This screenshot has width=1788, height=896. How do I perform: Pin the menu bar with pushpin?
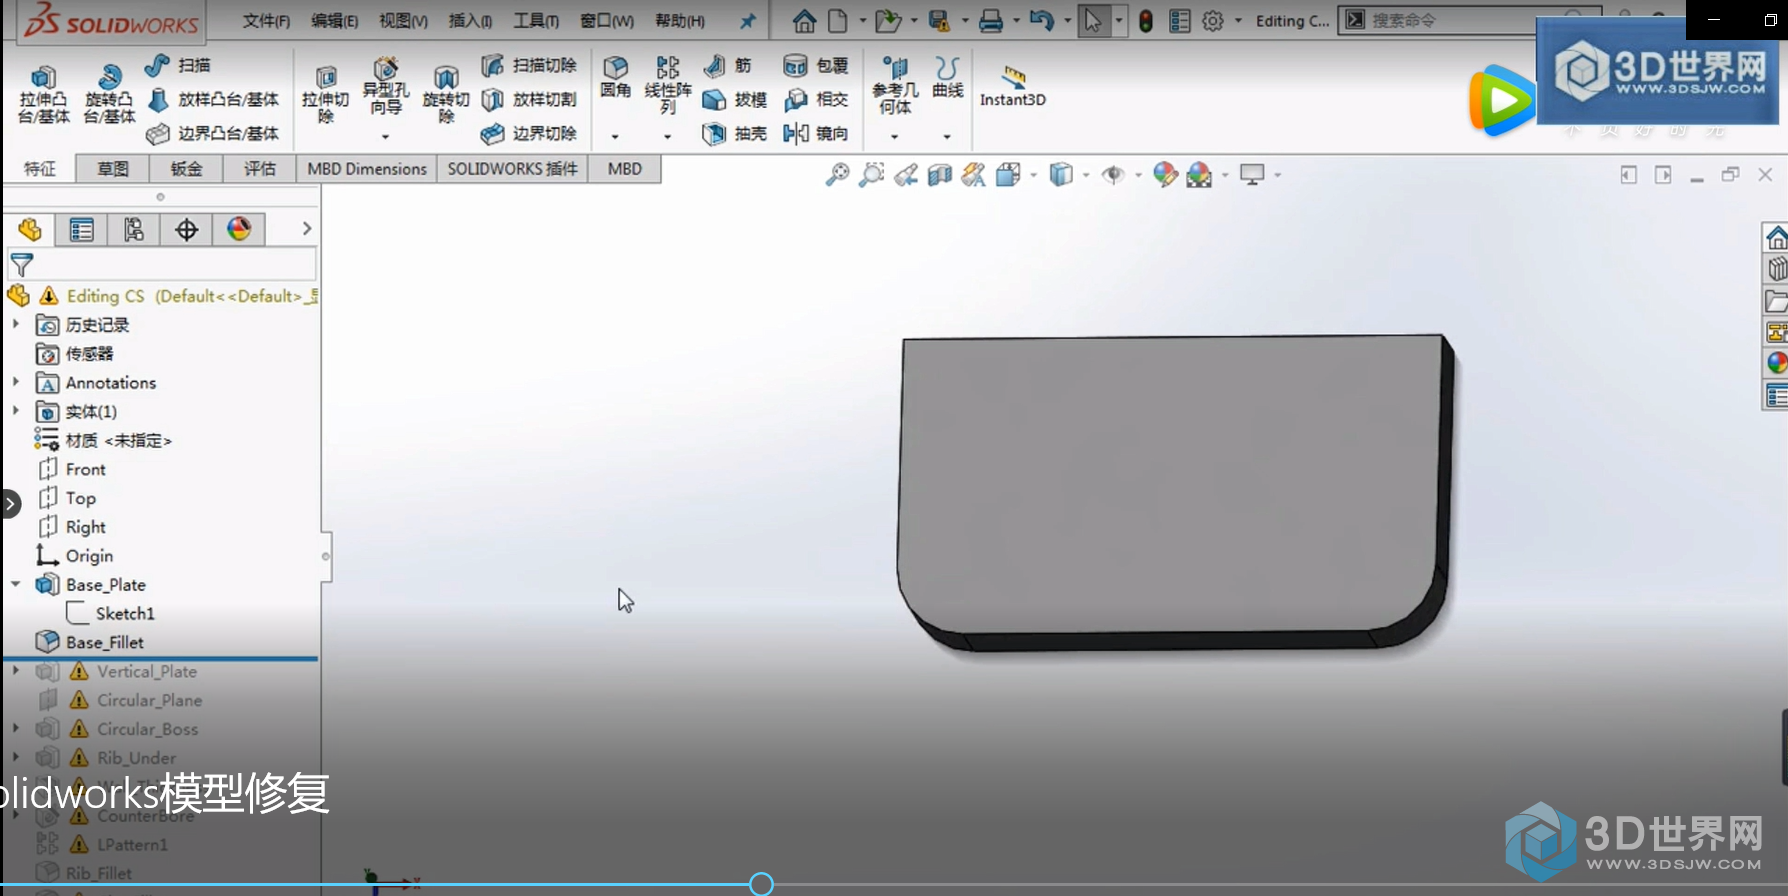coord(747,21)
